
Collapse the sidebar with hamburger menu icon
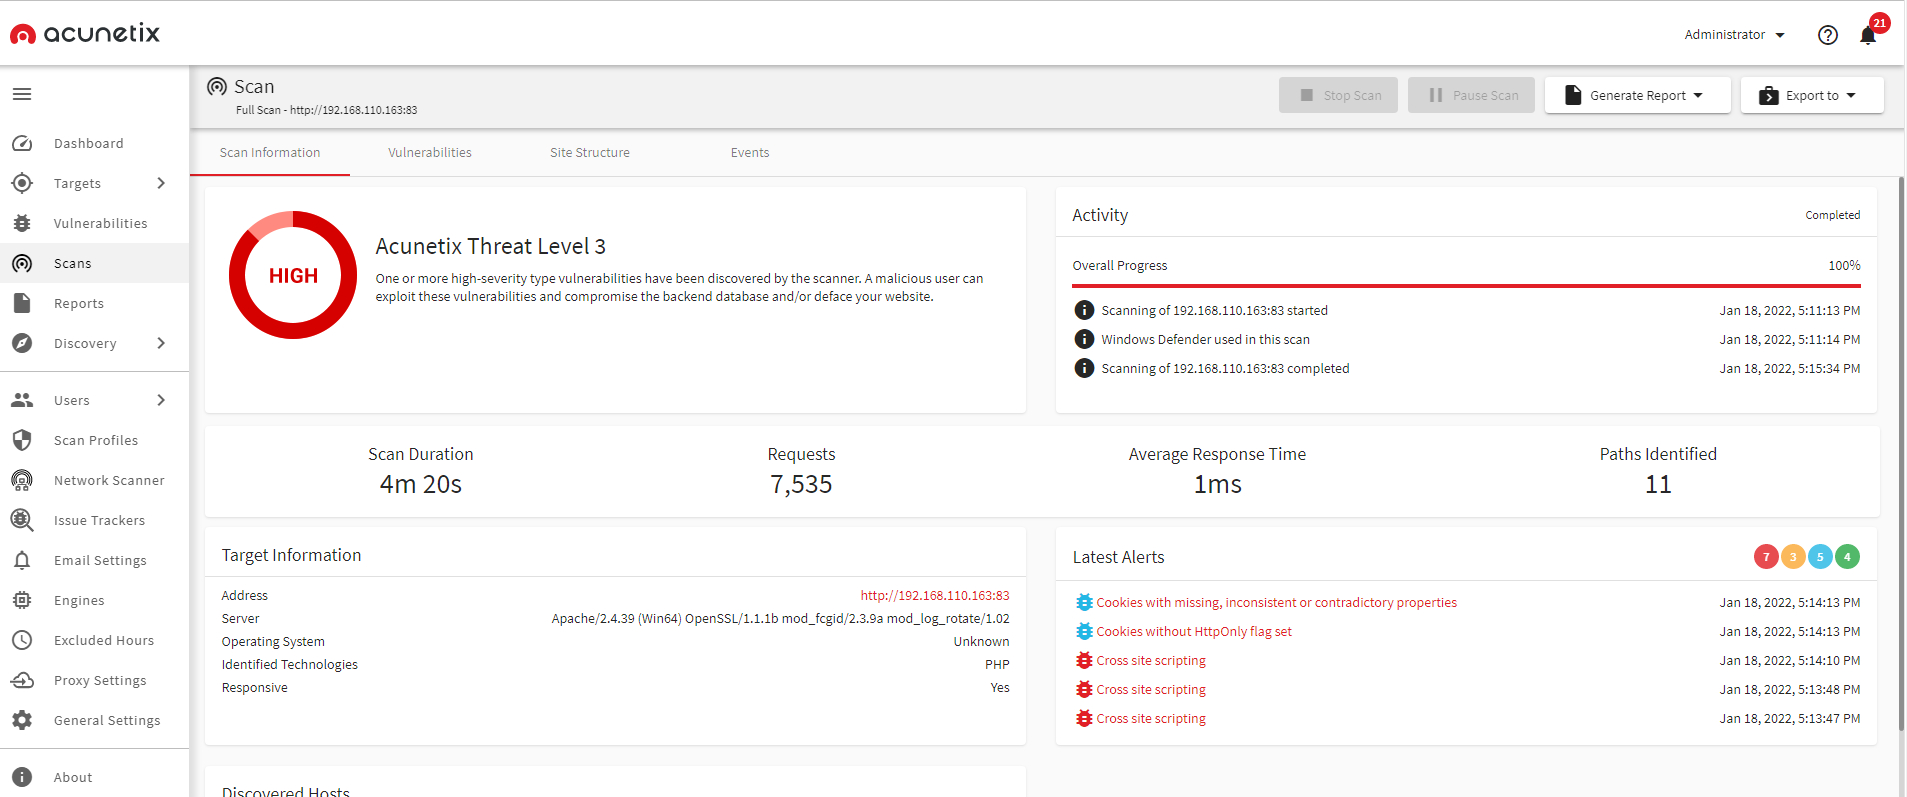click(22, 94)
